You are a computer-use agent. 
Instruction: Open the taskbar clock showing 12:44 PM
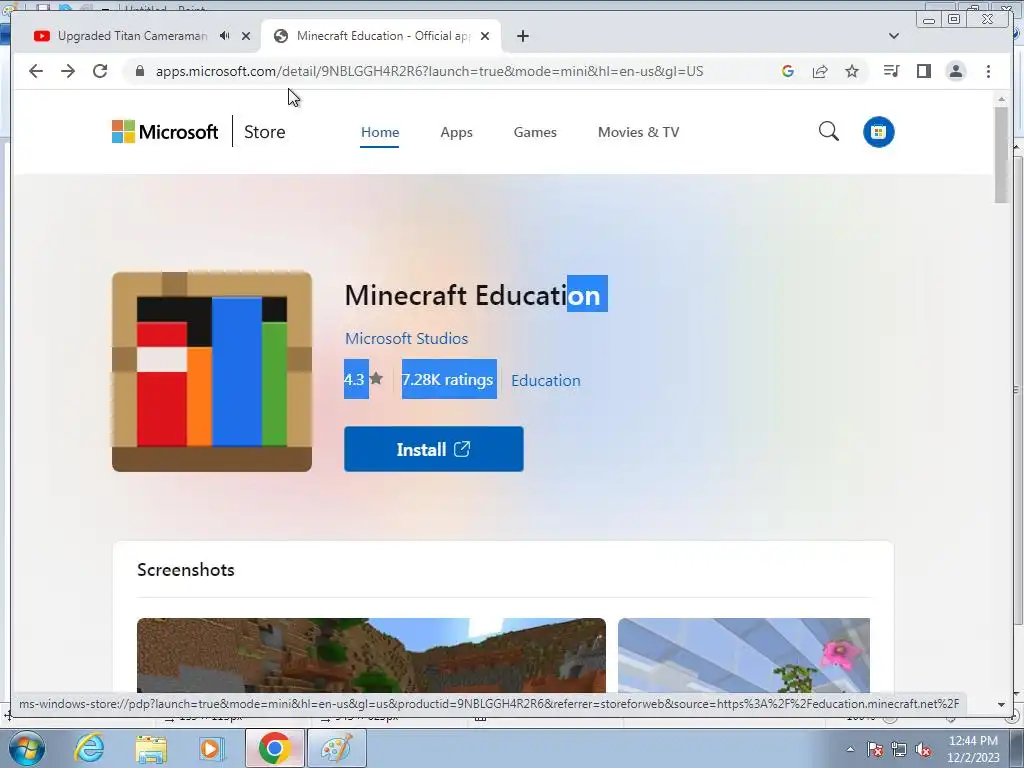(973, 748)
